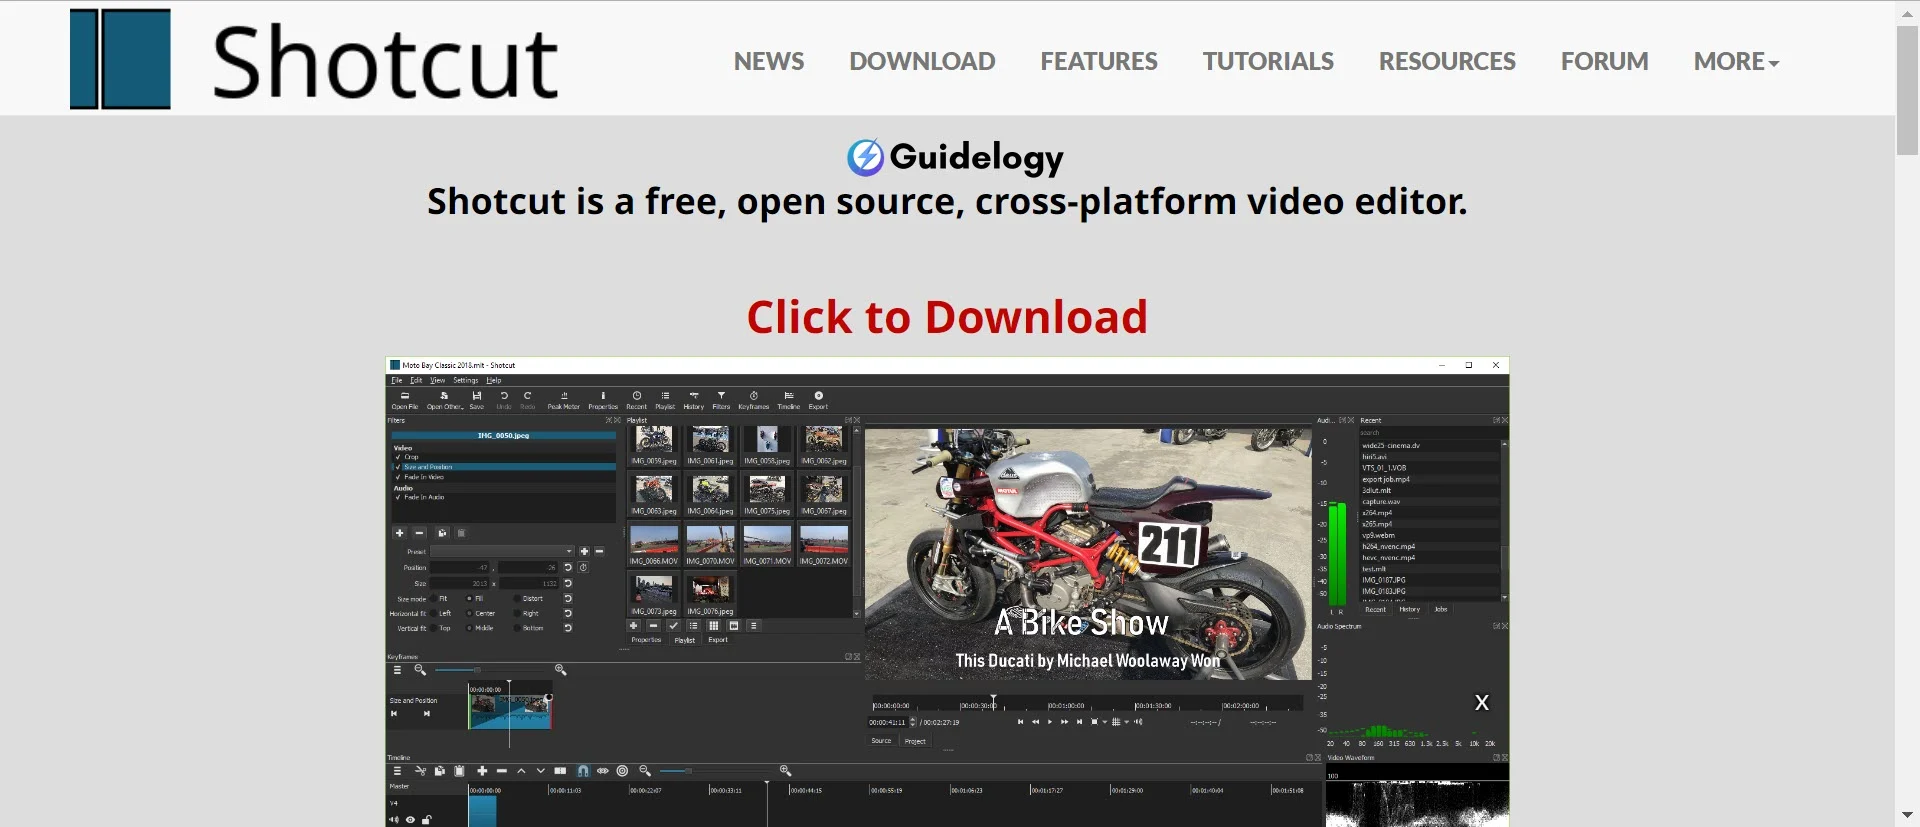Toggle timeline snapping magnet button
Screen dimensions: 1920x827
click(583, 771)
